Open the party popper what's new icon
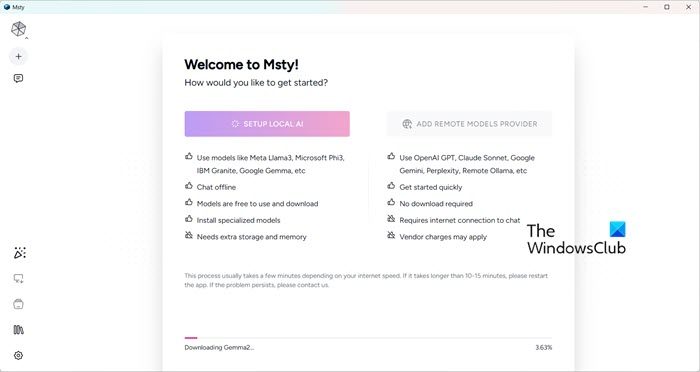This screenshot has height=372, width=700. (20, 253)
